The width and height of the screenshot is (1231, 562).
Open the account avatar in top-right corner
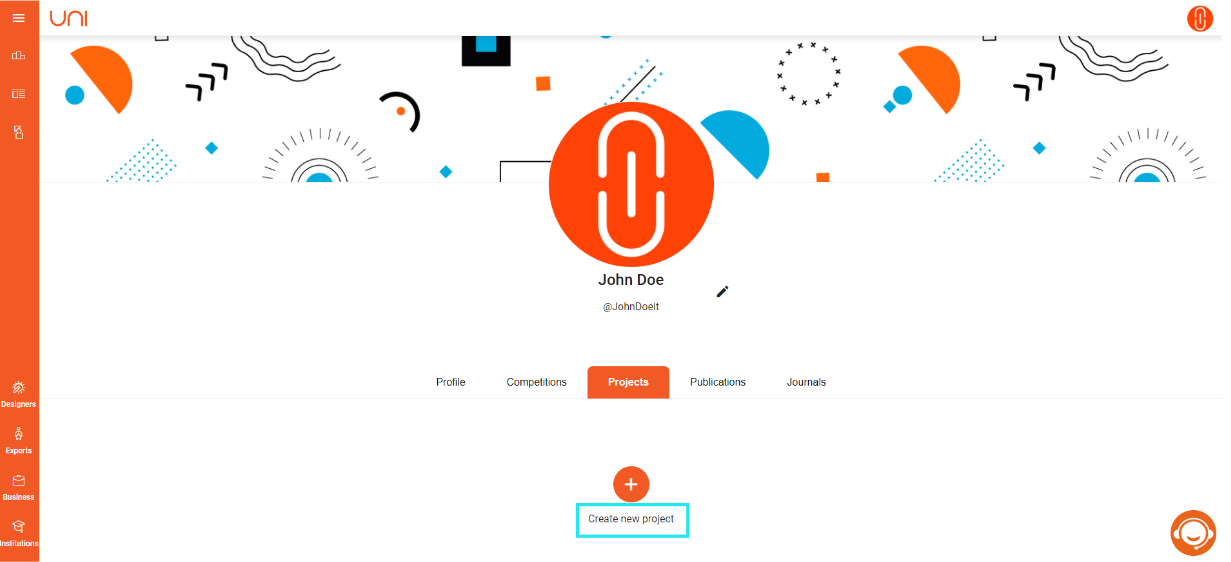(x=1199, y=18)
